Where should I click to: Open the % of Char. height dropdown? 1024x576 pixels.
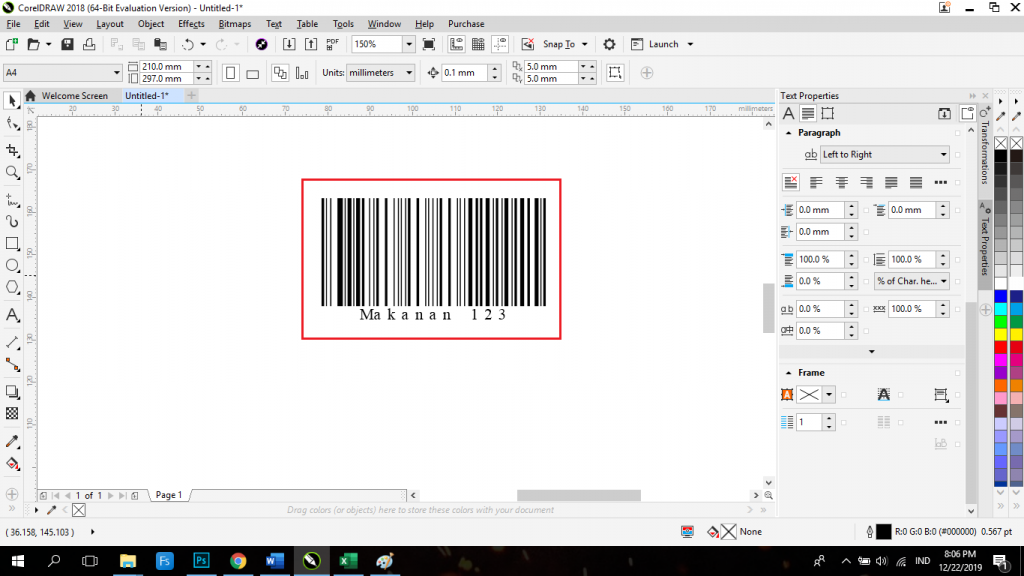[x=912, y=281]
